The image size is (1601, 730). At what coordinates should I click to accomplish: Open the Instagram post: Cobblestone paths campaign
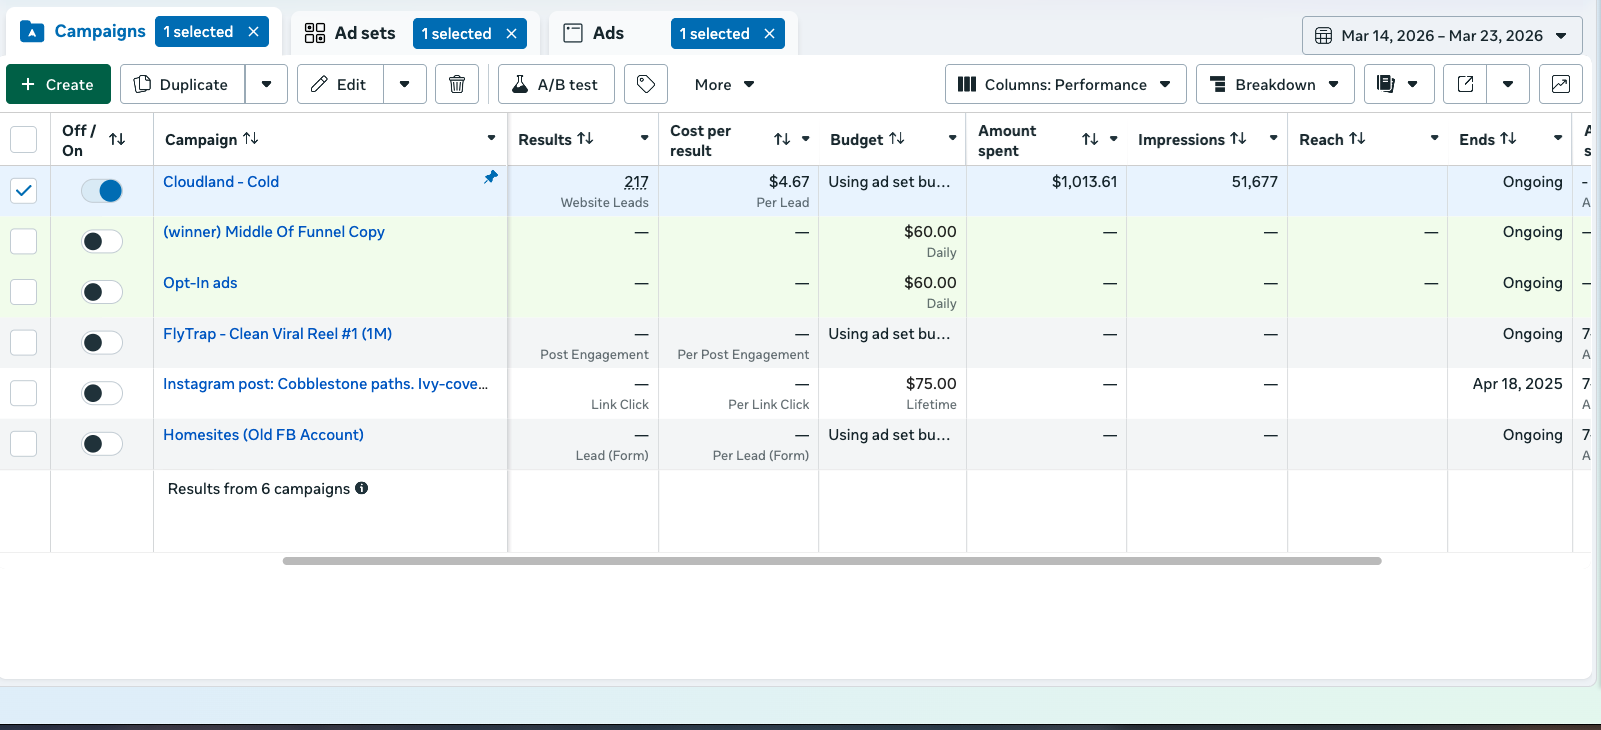325,384
